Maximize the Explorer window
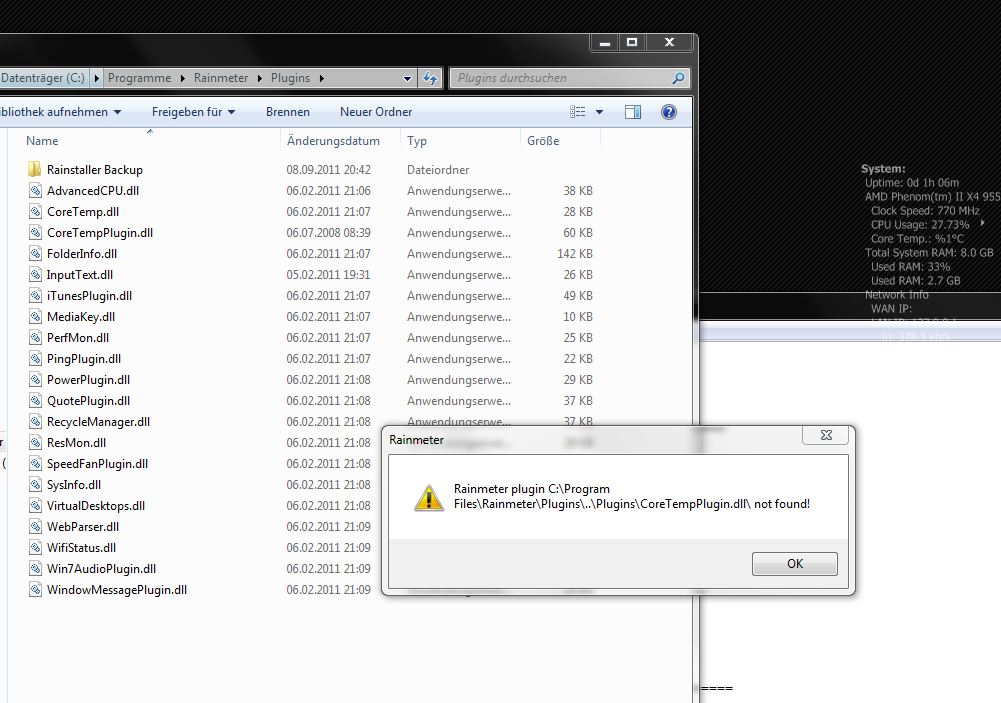The width and height of the screenshot is (1001, 703). click(x=632, y=42)
